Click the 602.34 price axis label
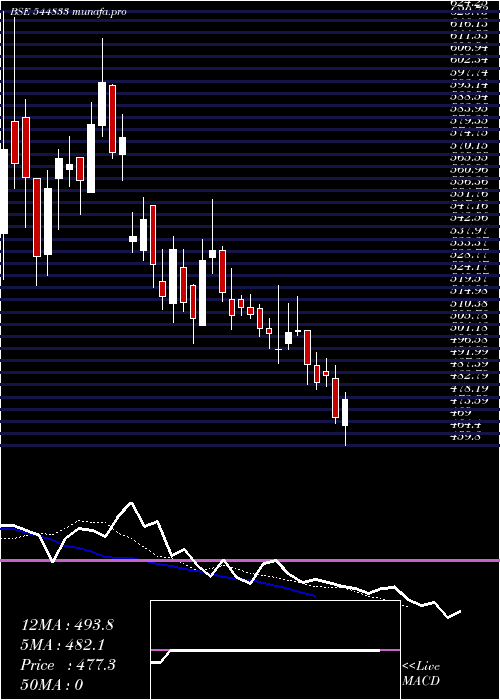The height and width of the screenshot is (700, 500). tap(469, 60)
